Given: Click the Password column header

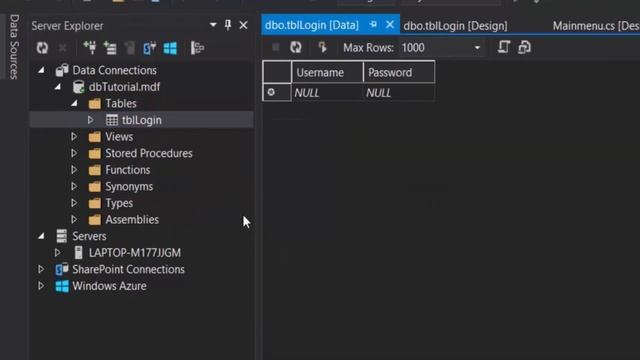Looking at the screenshot, I should [x=399, y=72].
